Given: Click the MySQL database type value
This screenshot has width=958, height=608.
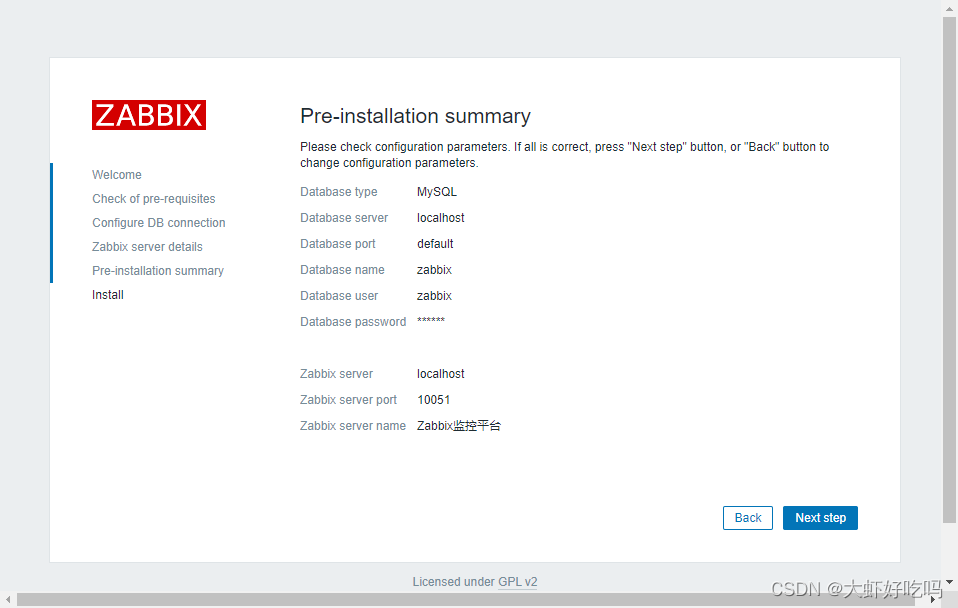Looking at the screenshot, I should [x=437, y=192].
